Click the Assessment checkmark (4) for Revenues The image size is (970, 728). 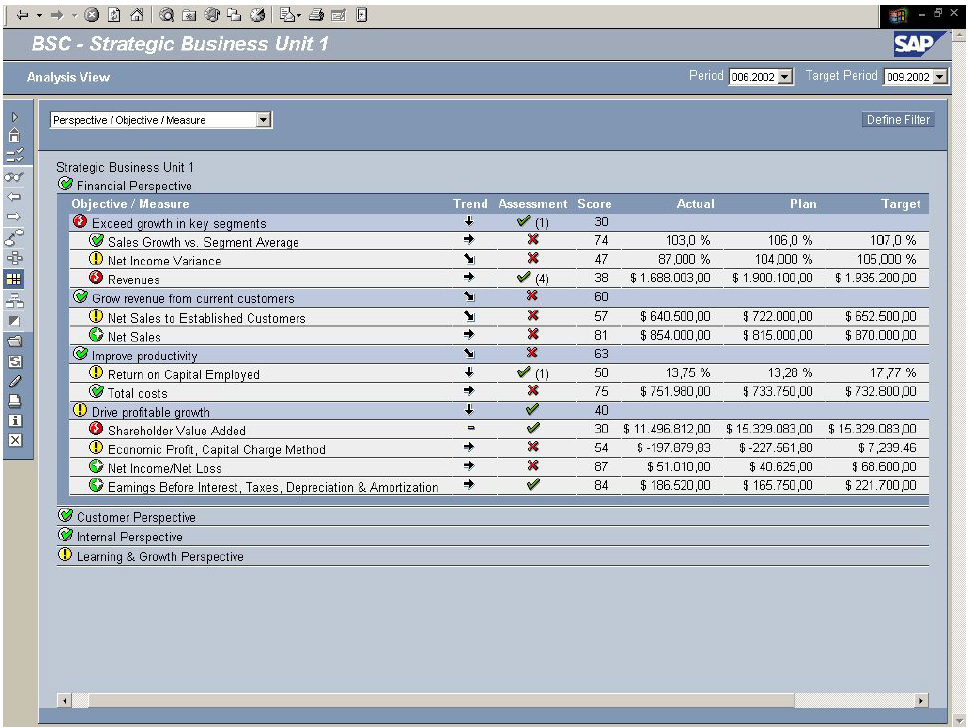point(533,278)
